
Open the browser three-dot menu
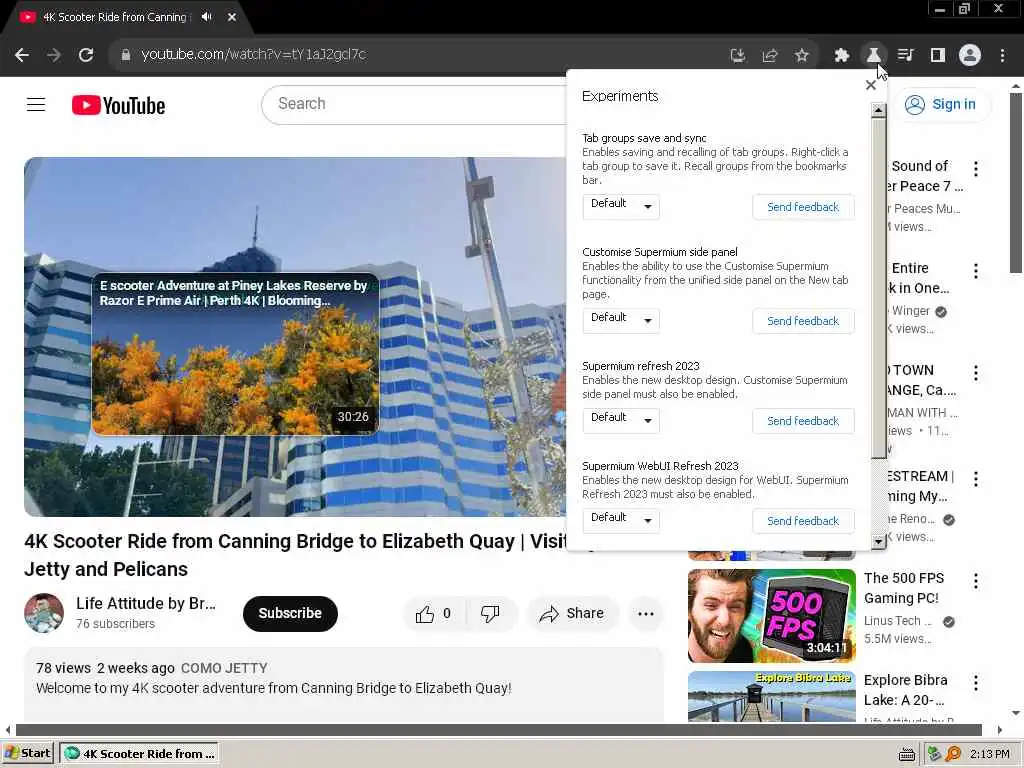pyautogui.click(x=1002, y=56)
